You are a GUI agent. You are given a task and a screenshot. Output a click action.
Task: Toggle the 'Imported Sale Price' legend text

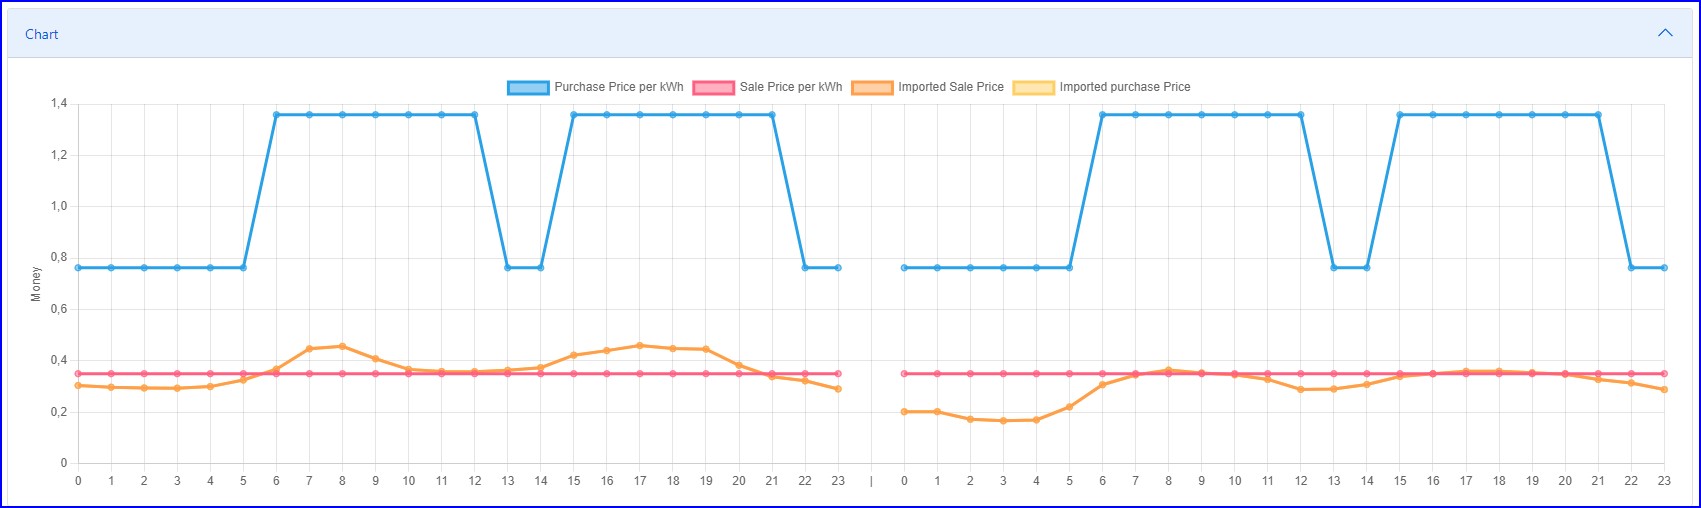pos(951,87)
